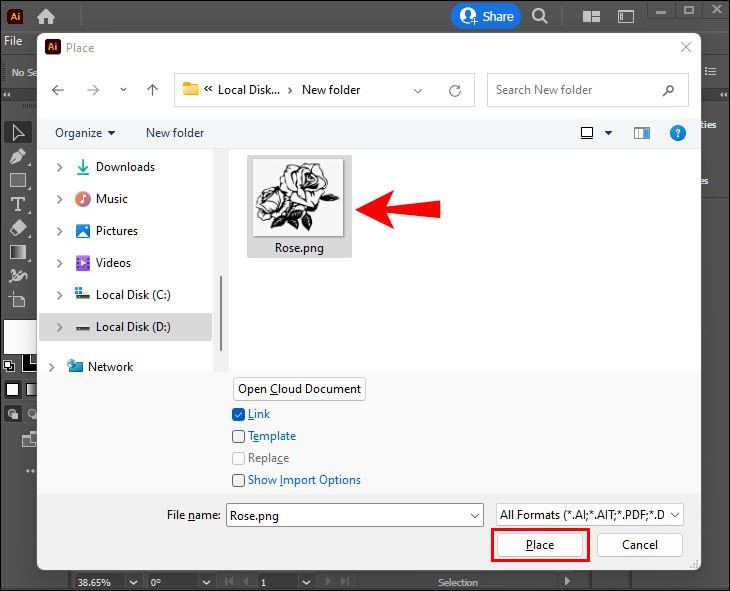
Task: Click the Cancel button
Action: (640, 545)
